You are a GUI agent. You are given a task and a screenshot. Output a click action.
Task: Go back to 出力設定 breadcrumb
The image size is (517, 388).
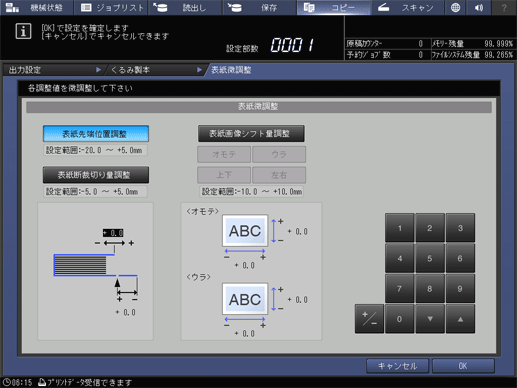(x=53, y=70)
